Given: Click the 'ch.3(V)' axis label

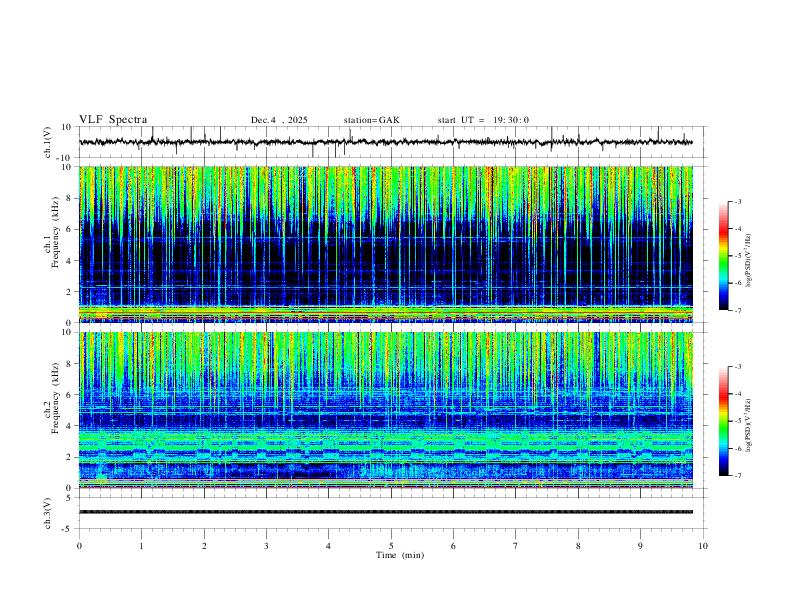Looking at the screenshot, I should point(48,513).
